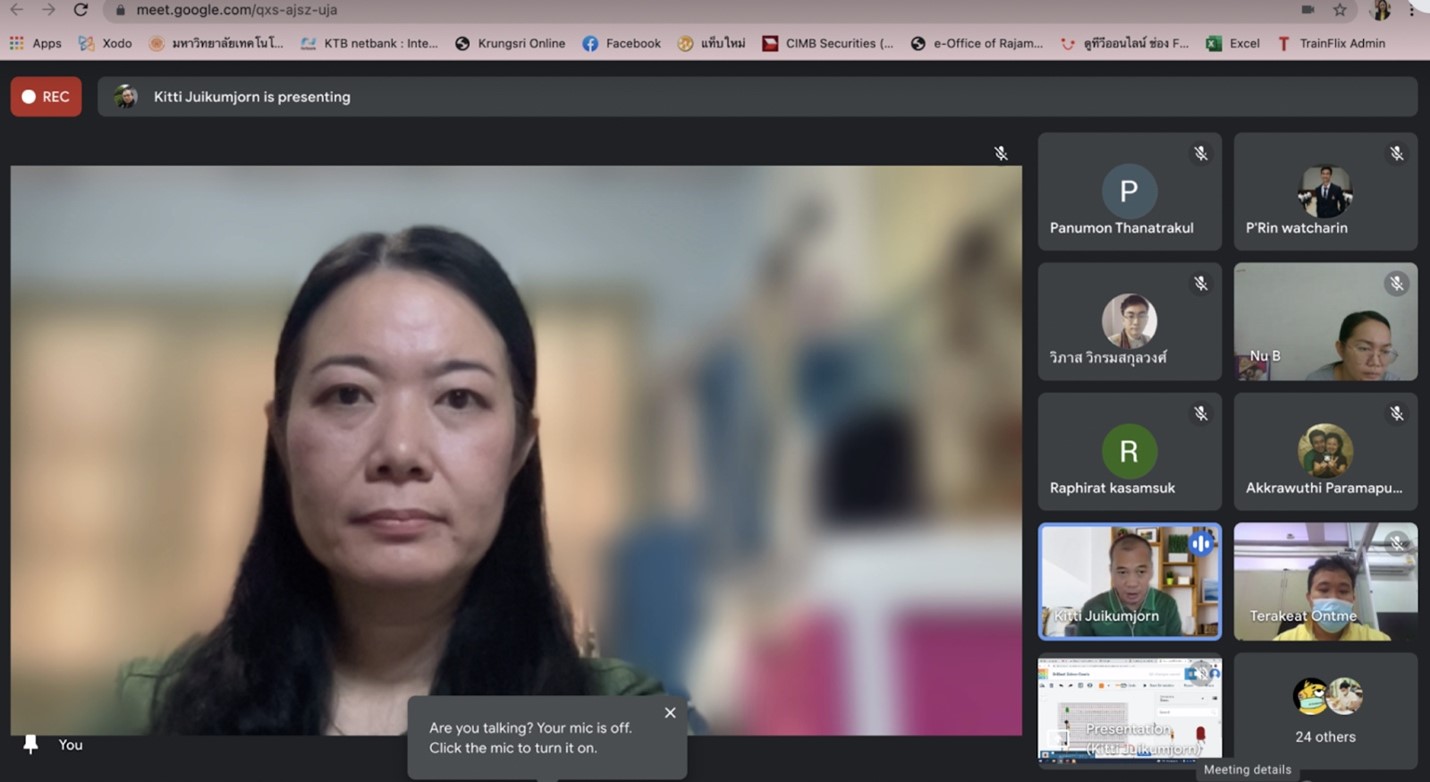Open the CIMB Securities bookmark
The height and width of the screenshot is (782, 1430).
point(828,43)
